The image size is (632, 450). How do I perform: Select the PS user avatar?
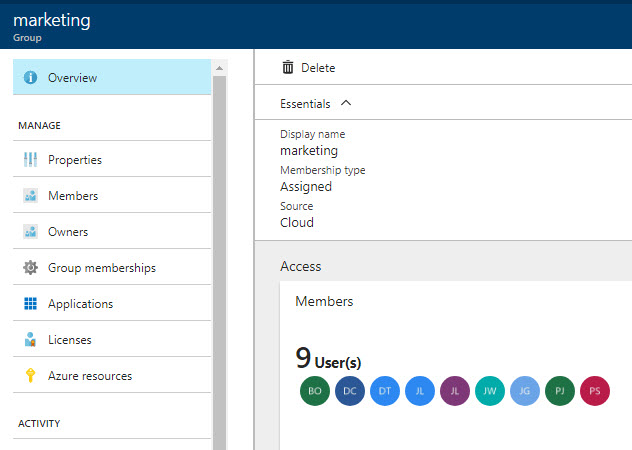click(x=595, y=391)
